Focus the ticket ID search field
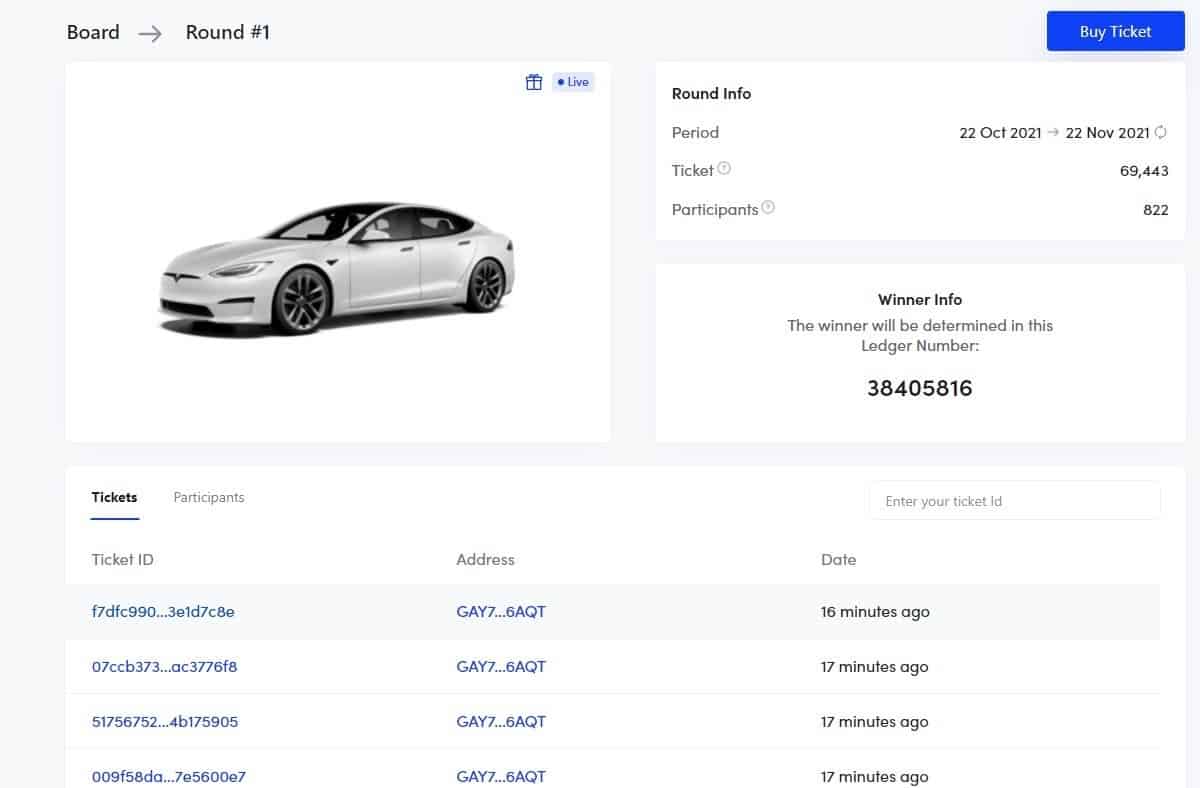 click(1014, 501)
